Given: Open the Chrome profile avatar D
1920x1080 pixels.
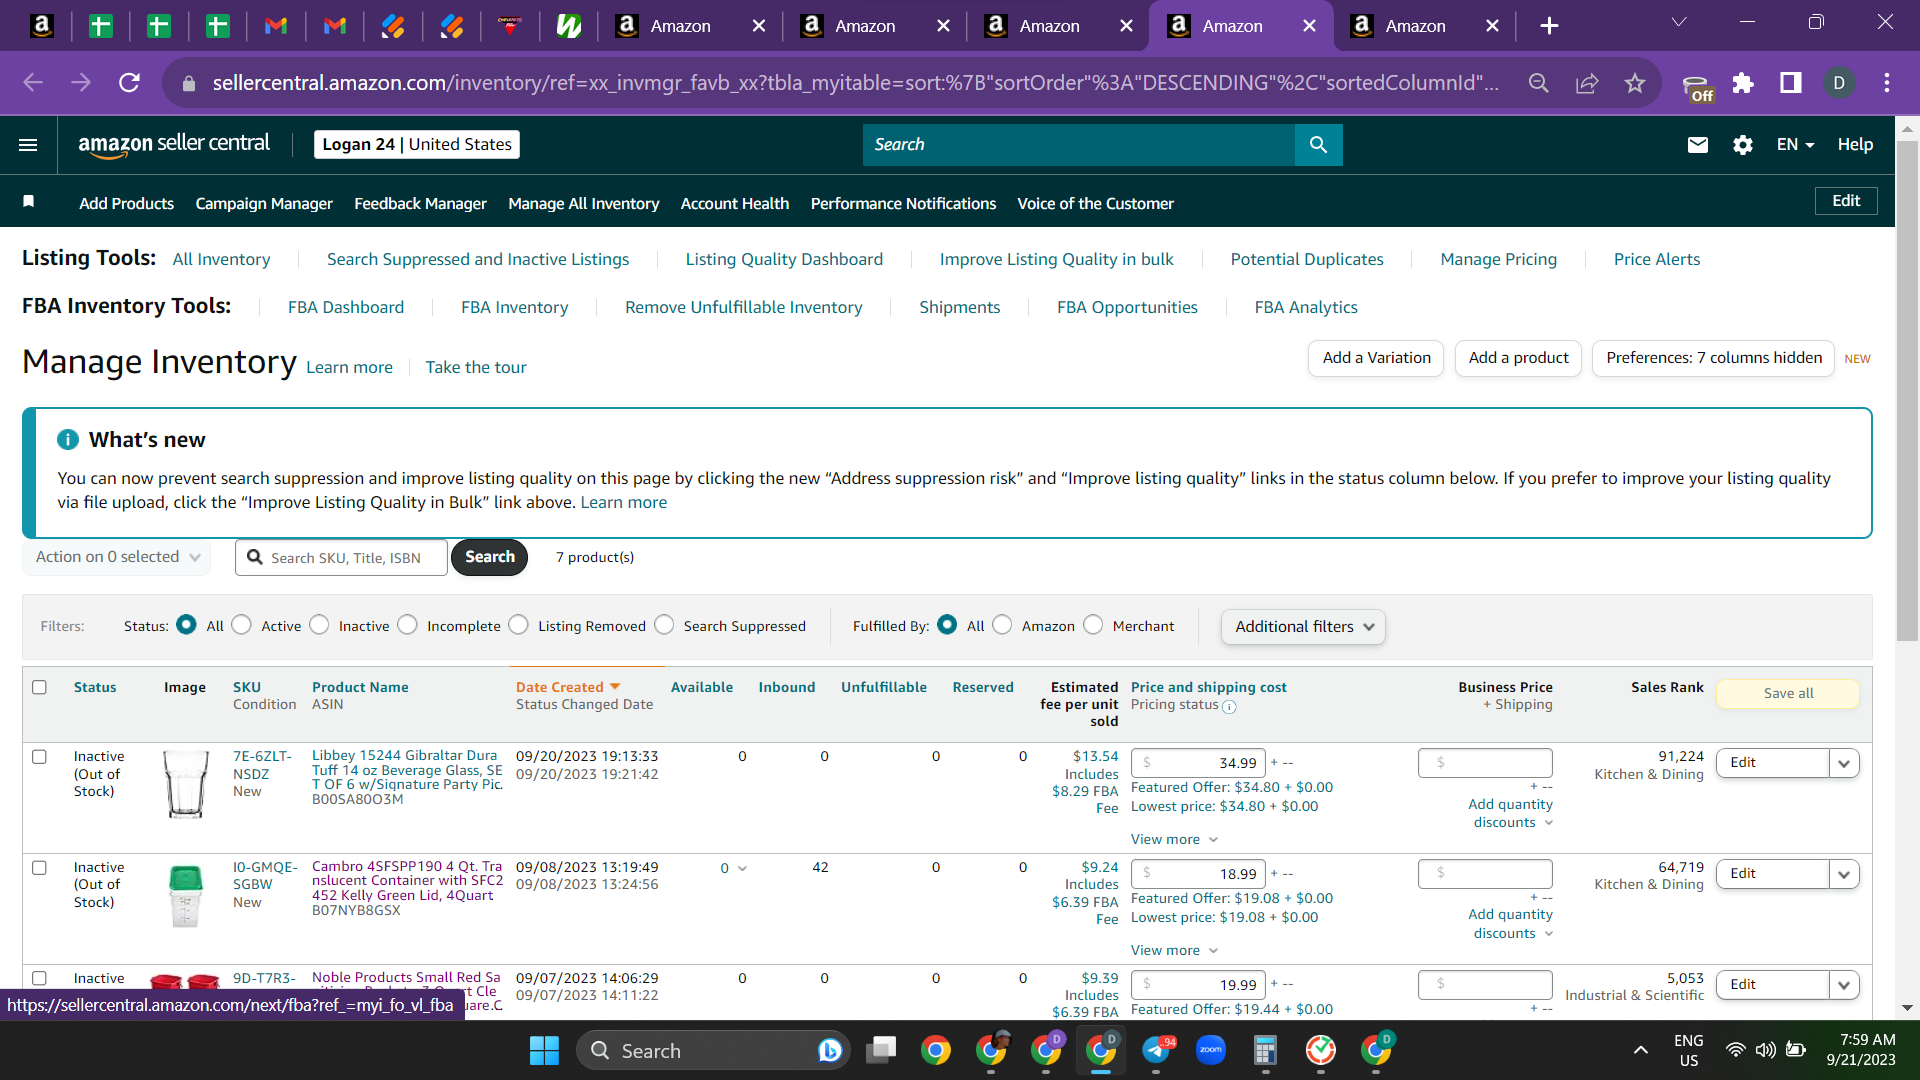Looking at the screenshot, I should pos(1838,83).
